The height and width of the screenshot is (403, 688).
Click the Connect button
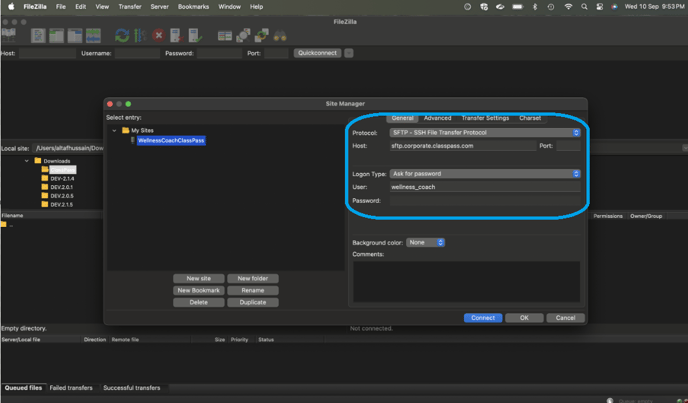pos(483,318)
